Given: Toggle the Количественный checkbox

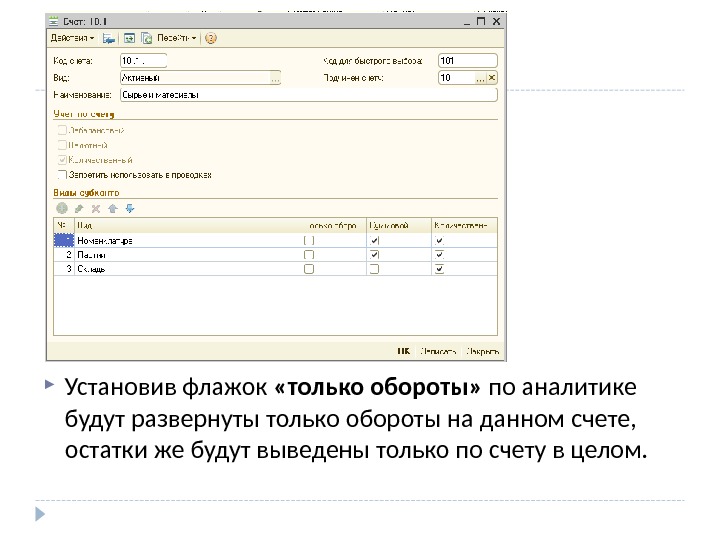Looking at the screenshot, I should (x=62, y=160).
